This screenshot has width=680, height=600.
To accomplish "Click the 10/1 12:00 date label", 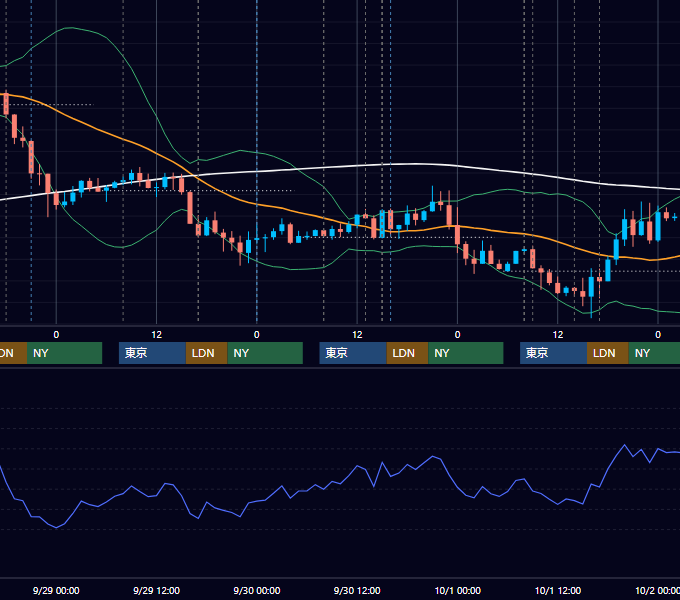I will pos(558,590).
